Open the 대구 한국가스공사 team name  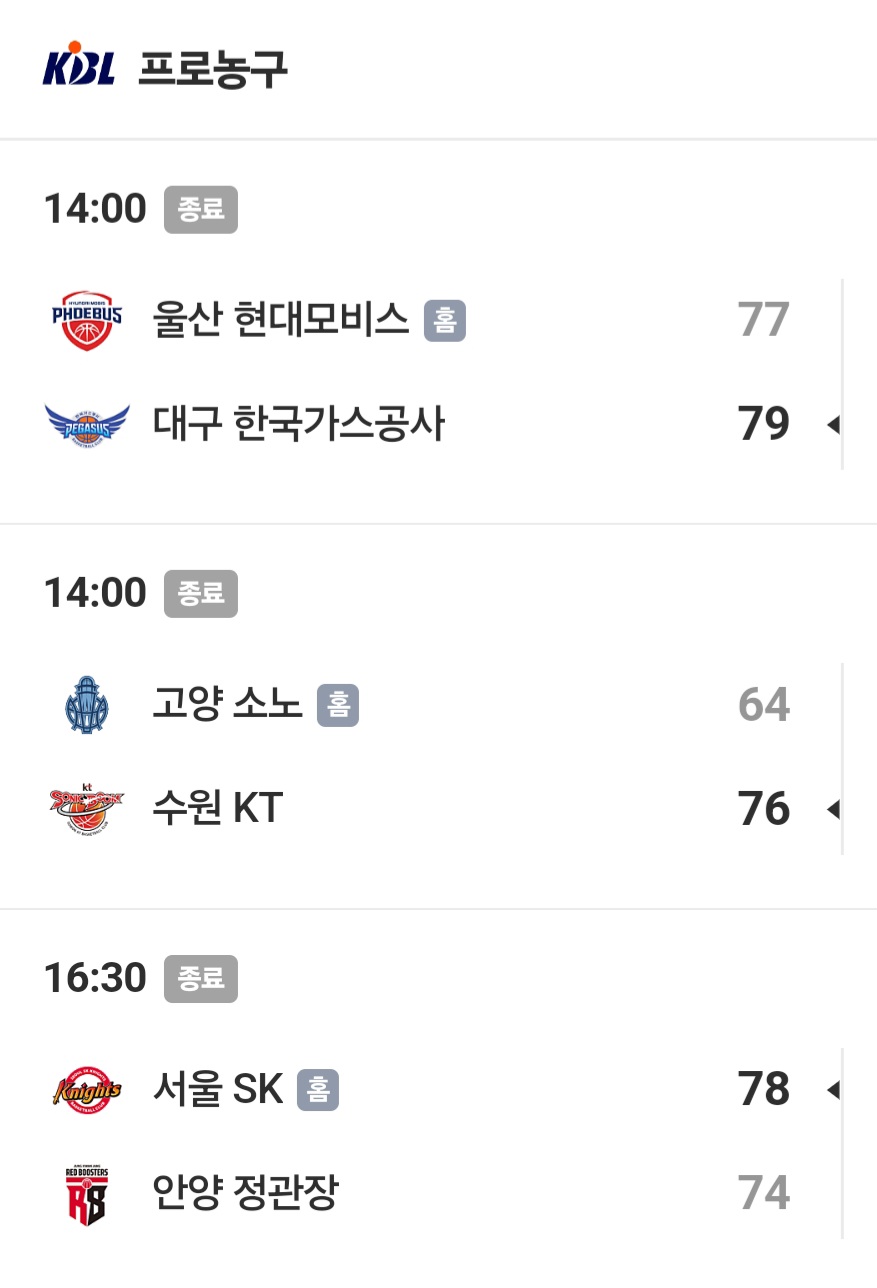[298, 425]
